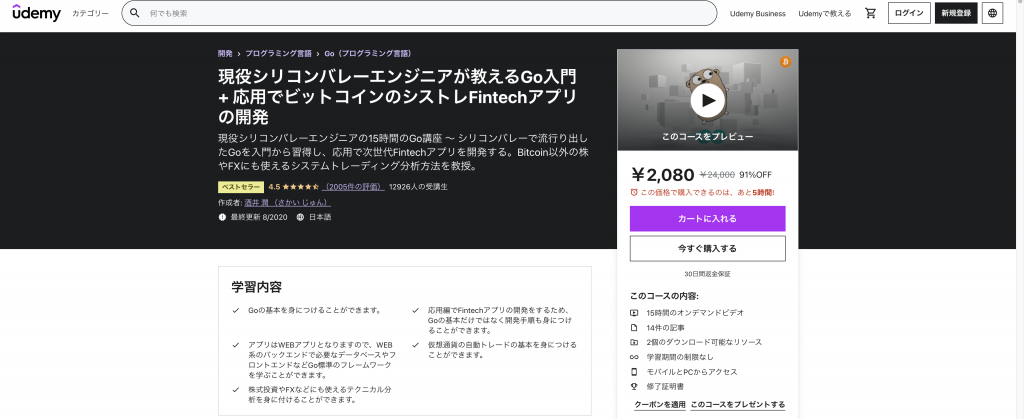Click the infinity unlimited access icon
The height and width of the screenshot is (419, 1024).
point(633,357)
